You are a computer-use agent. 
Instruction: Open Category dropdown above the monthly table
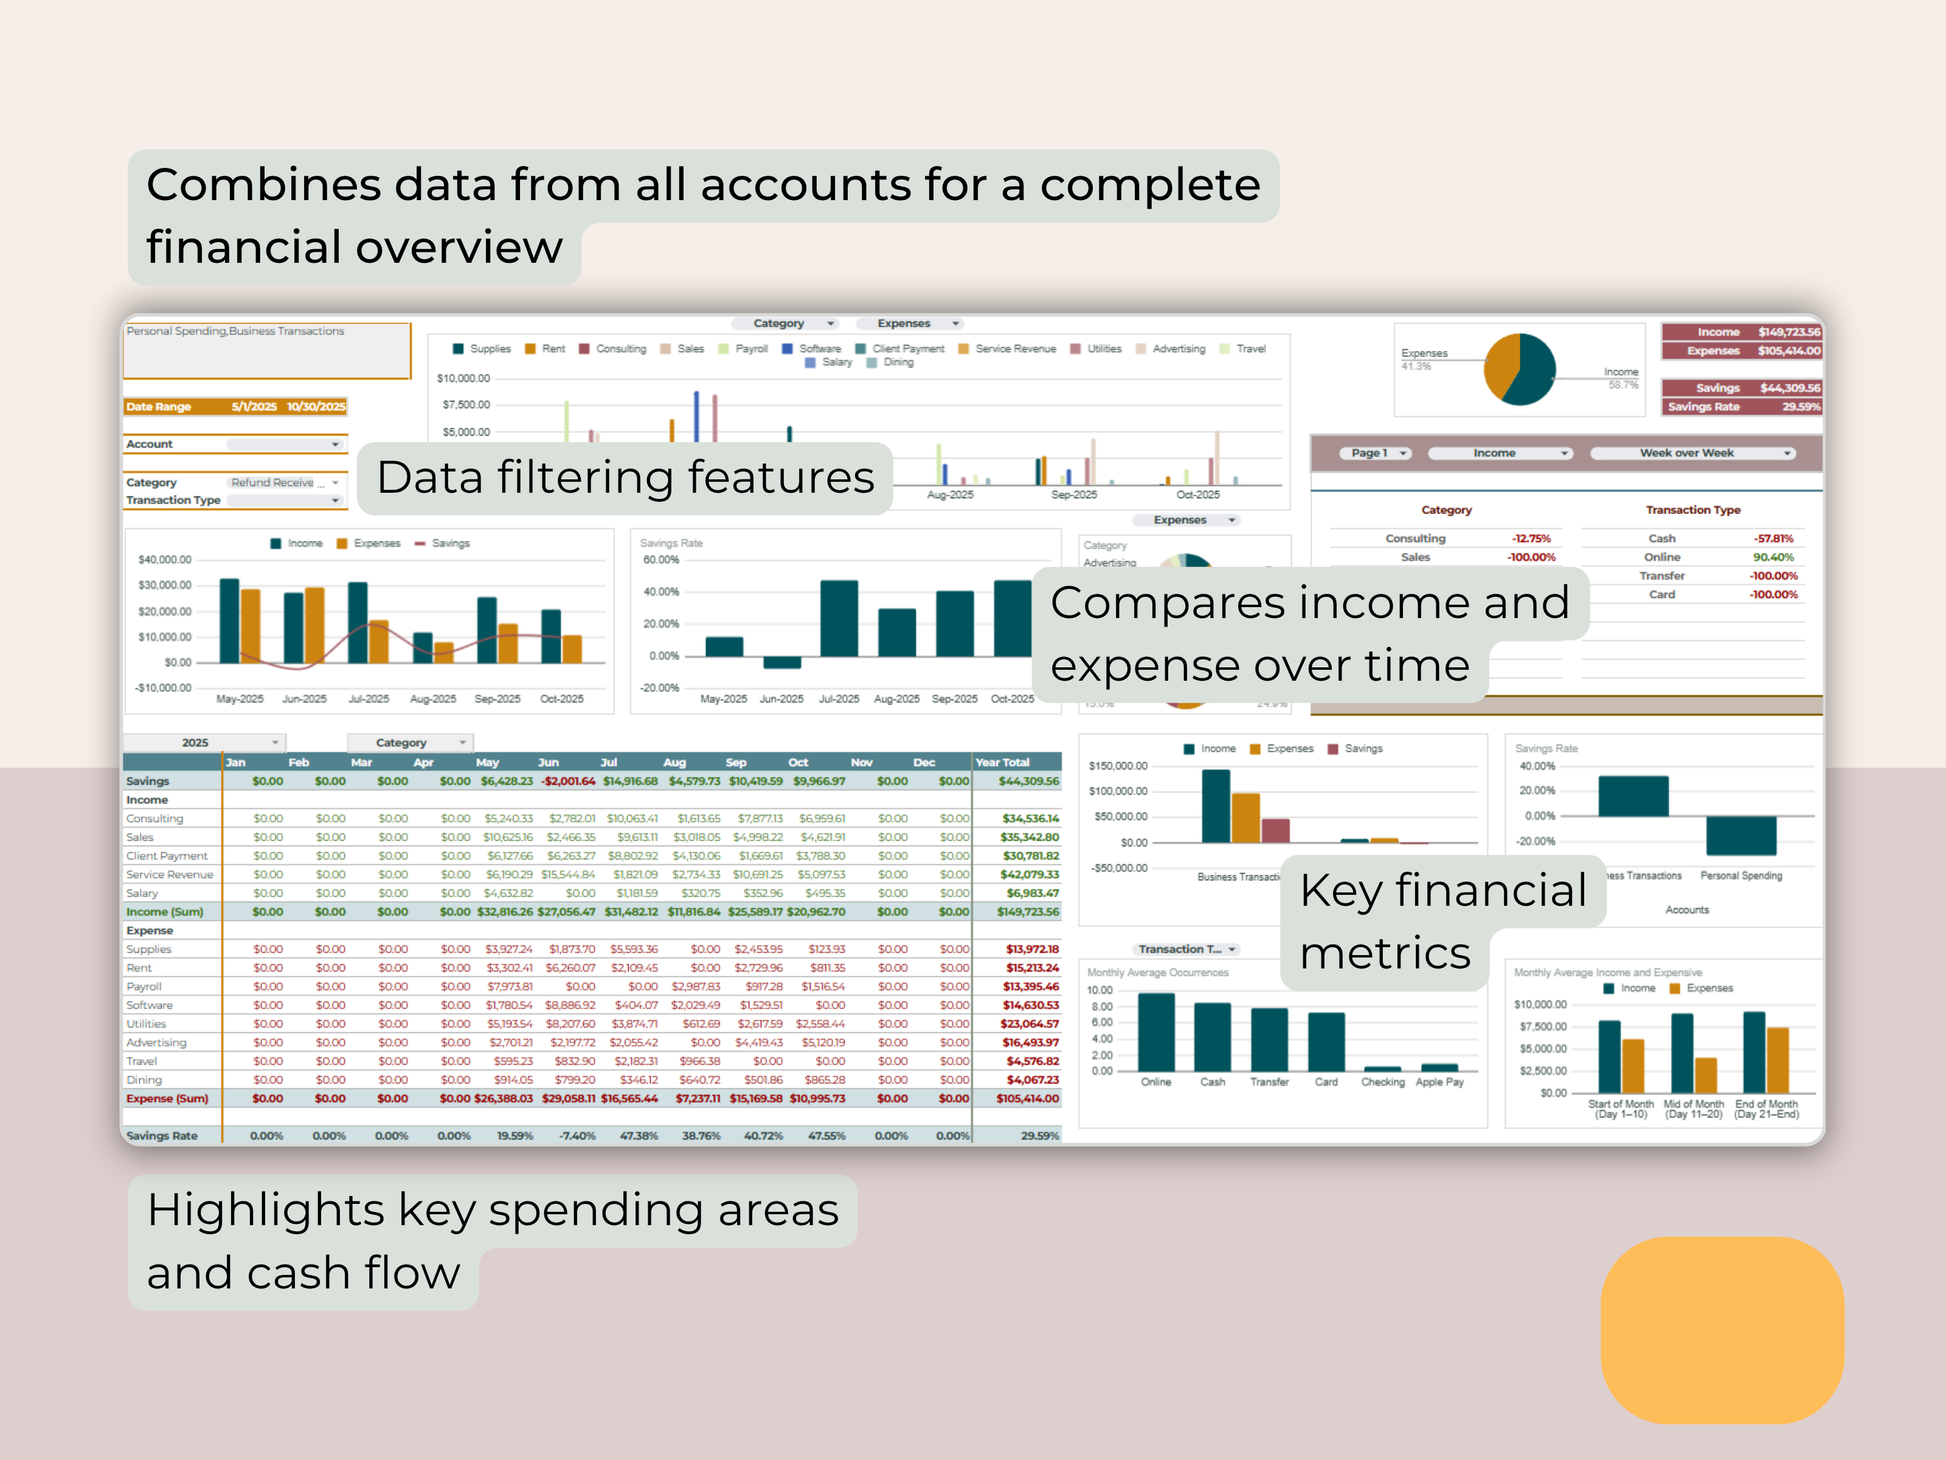point(461,743)
